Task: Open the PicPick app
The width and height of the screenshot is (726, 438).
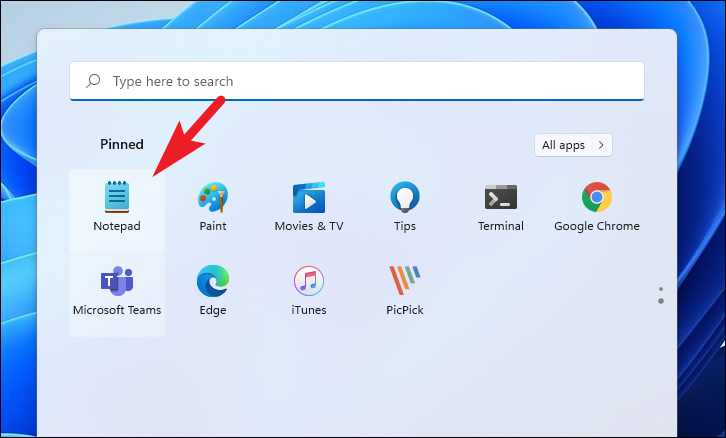Action: (x=405, y=290)
